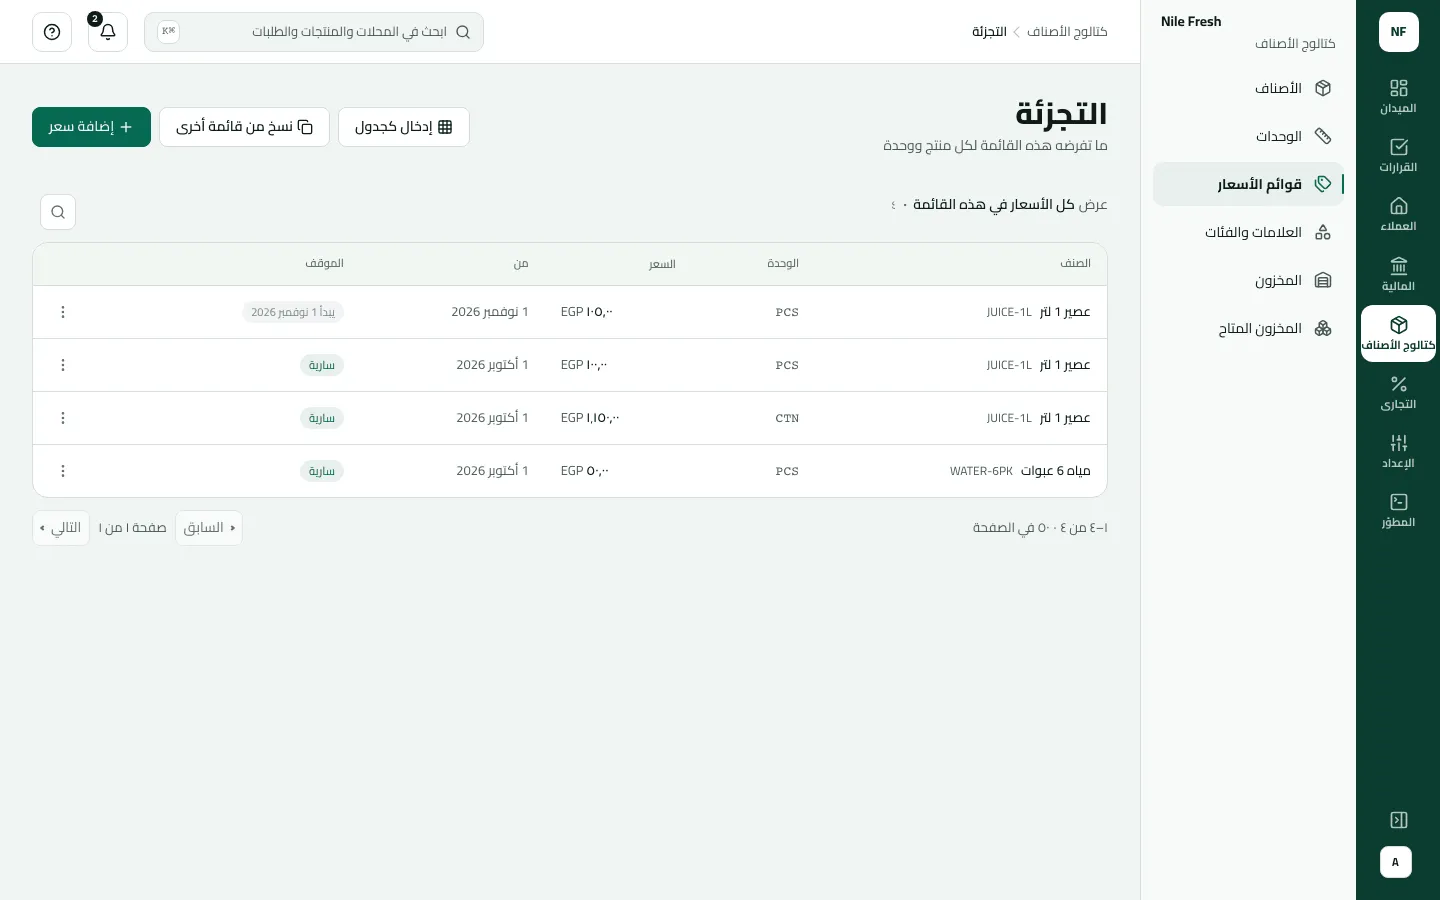Click the مياه 6 عبوات item

click(1055, 471)
